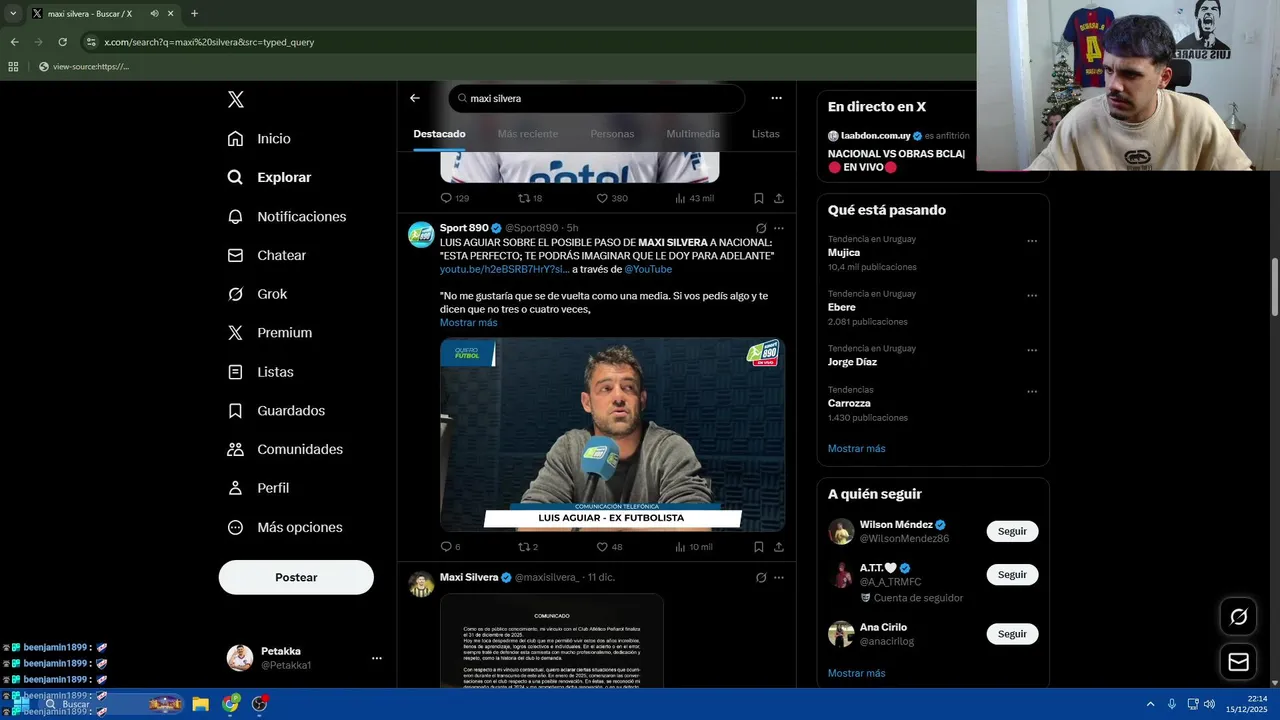Image resolution: width=1280 pixels, height=720 pixels.
Task: Open search settings three-dot menu
Action: pos(776,98)
